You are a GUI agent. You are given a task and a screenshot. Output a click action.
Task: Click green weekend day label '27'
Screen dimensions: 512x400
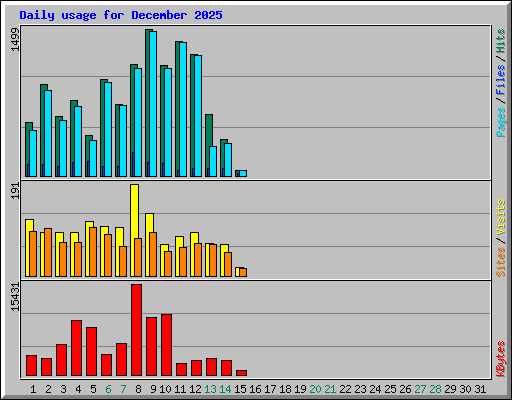coord(420,389)
